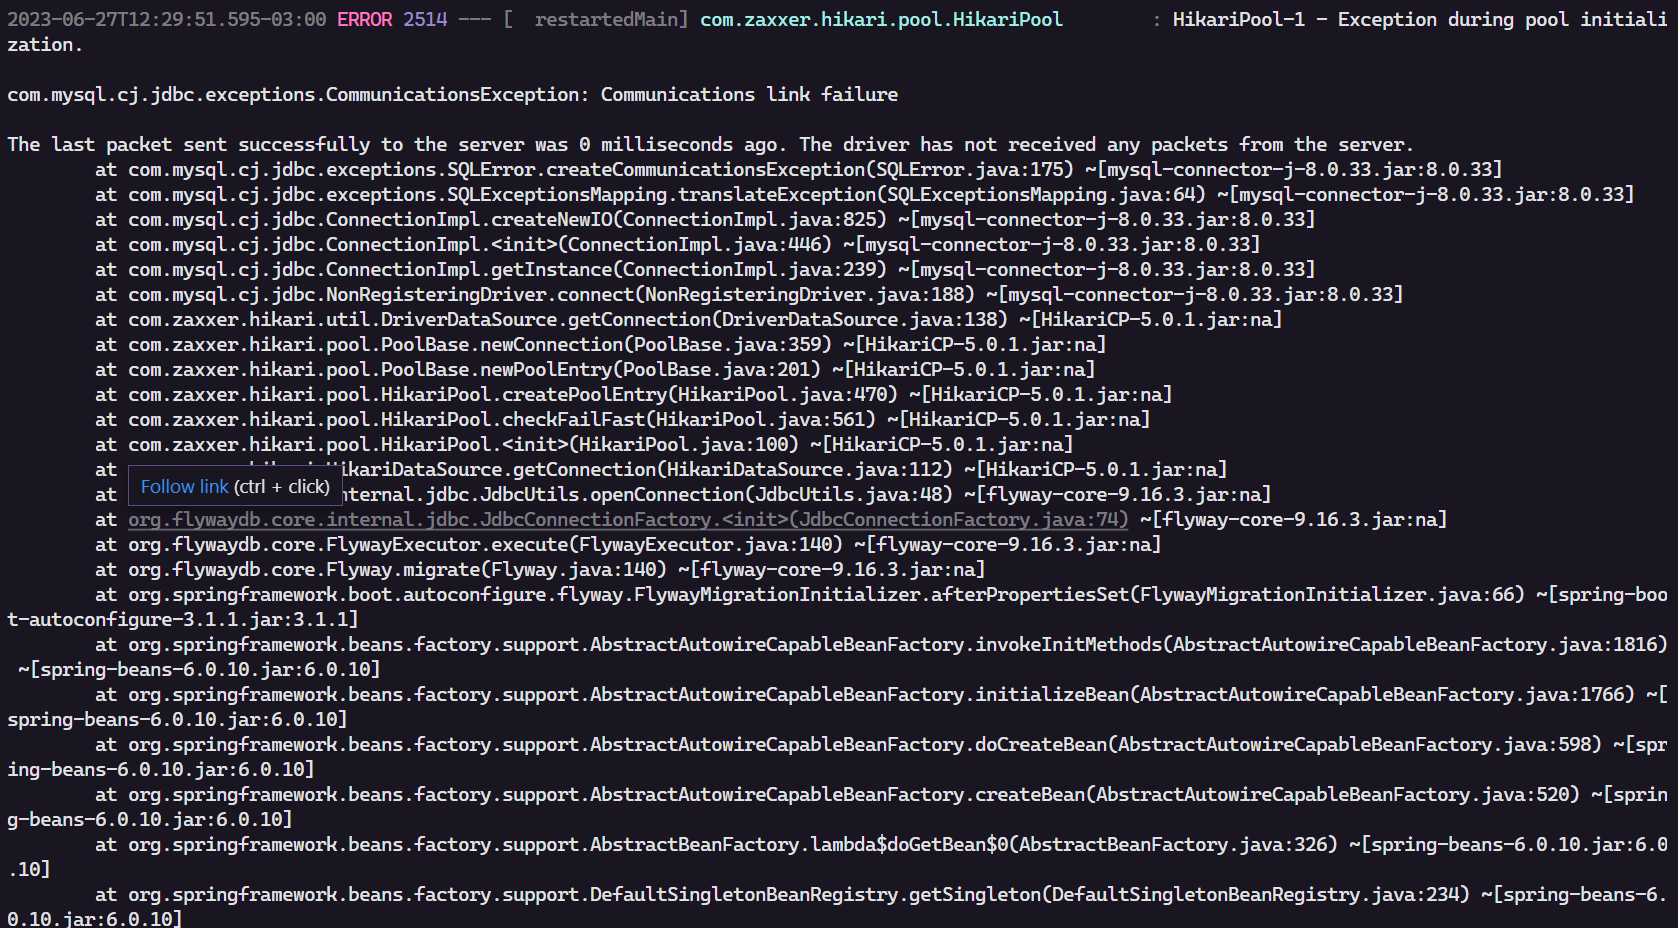This screenshot has height=928, width=1678.
Task: Click HikariPool.createPoolEntry stack frame
Action: point(634,394)
